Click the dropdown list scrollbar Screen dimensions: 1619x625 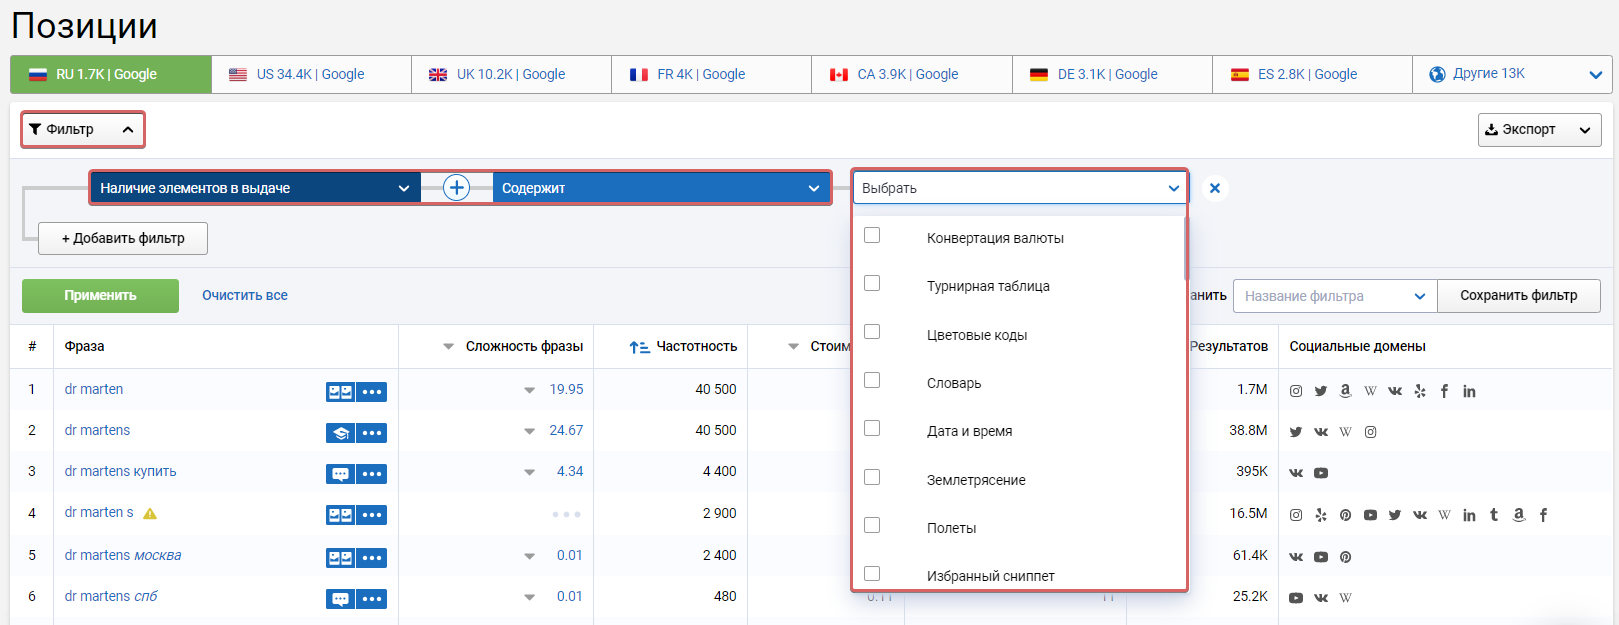coord(1185,248)
